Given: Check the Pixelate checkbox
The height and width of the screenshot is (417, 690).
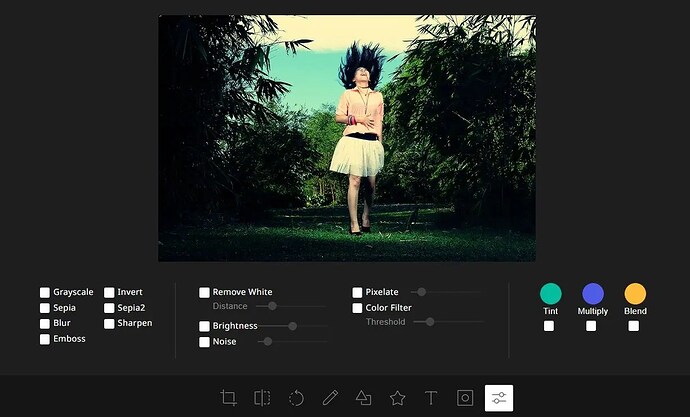Looking at the screenshot, I should coord(357,293).
